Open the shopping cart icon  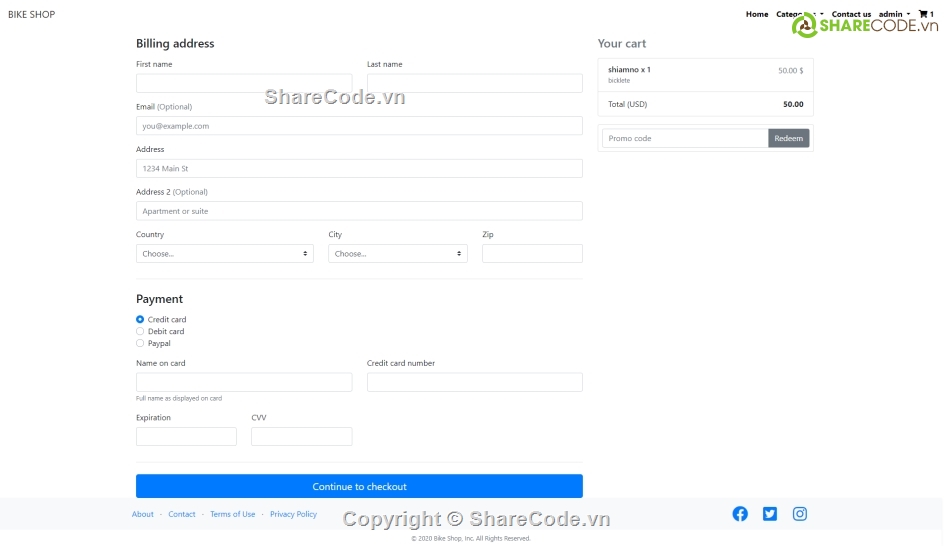pos(924,14)
